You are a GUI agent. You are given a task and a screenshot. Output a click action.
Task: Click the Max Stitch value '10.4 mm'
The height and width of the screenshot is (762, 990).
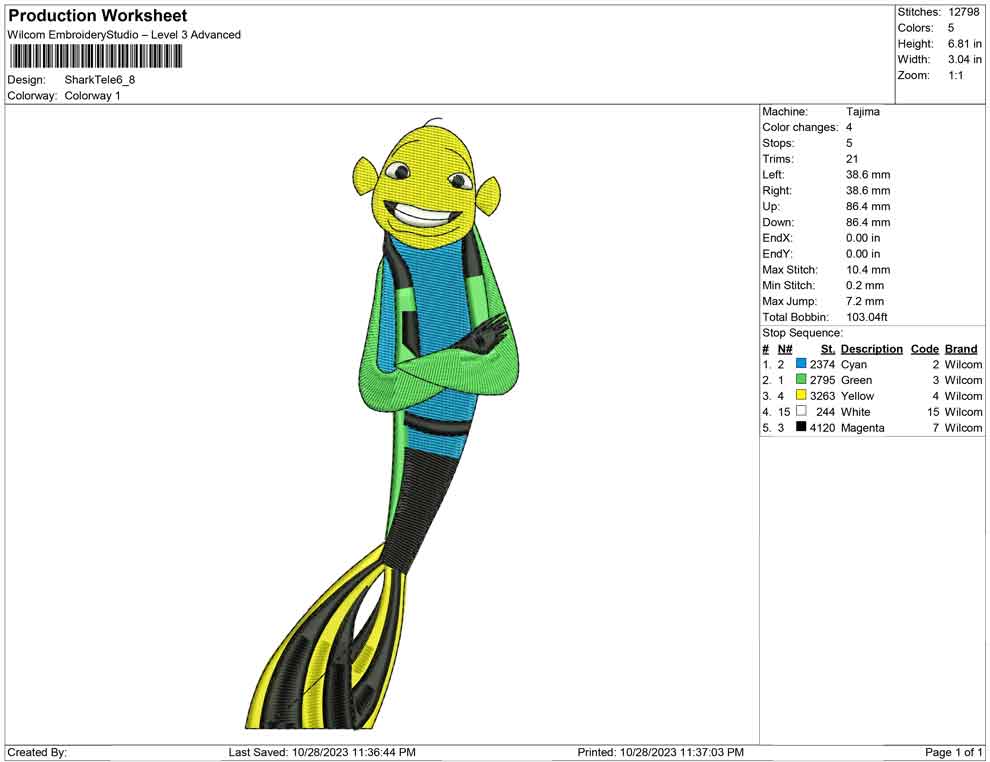coord(868,270)
